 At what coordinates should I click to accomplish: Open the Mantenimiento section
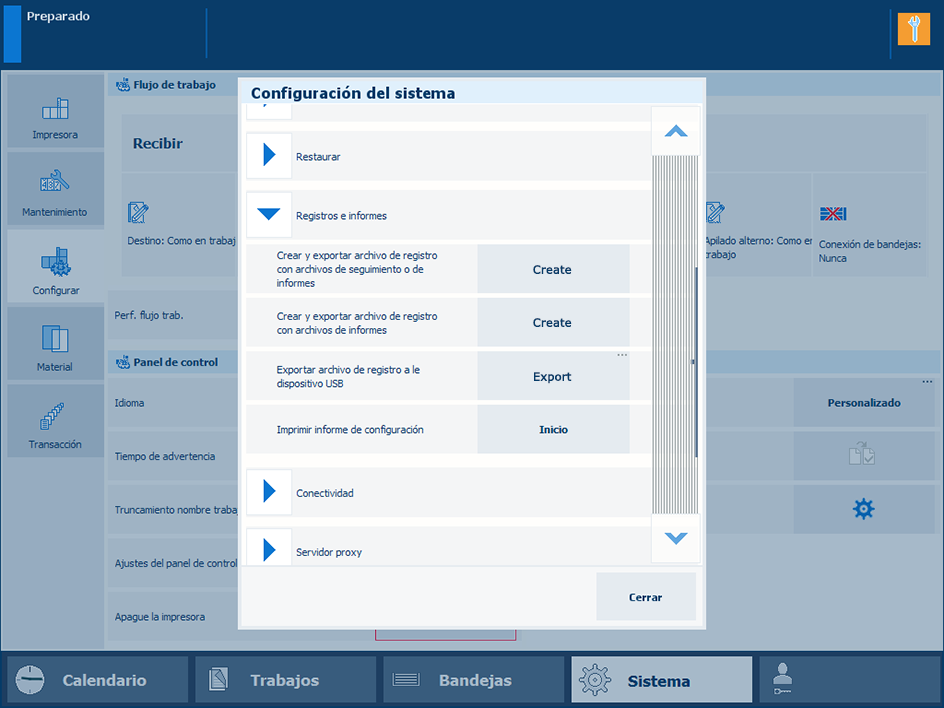click(x=55, y=190)
